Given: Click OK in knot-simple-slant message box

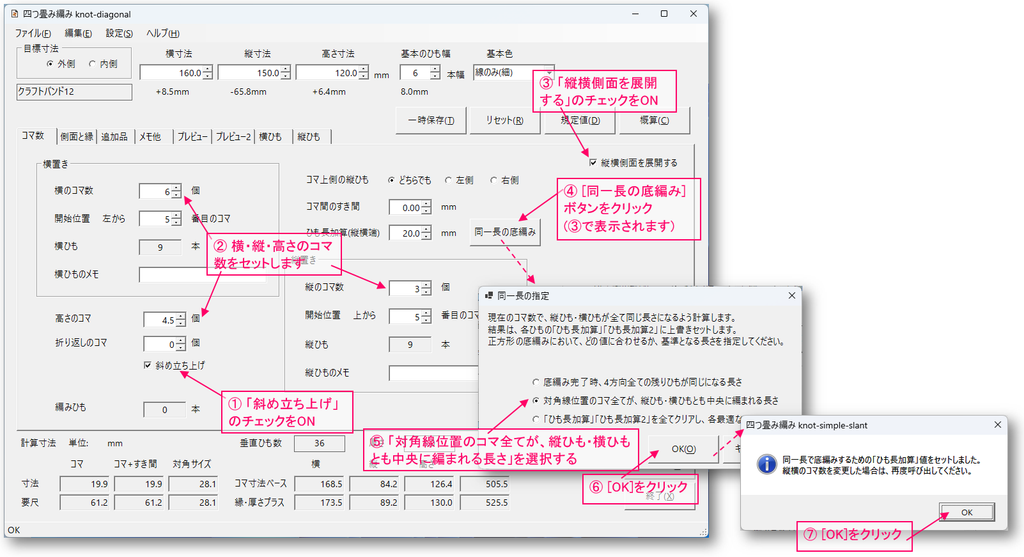Looking at the screenshot, I should coord(967,513).
